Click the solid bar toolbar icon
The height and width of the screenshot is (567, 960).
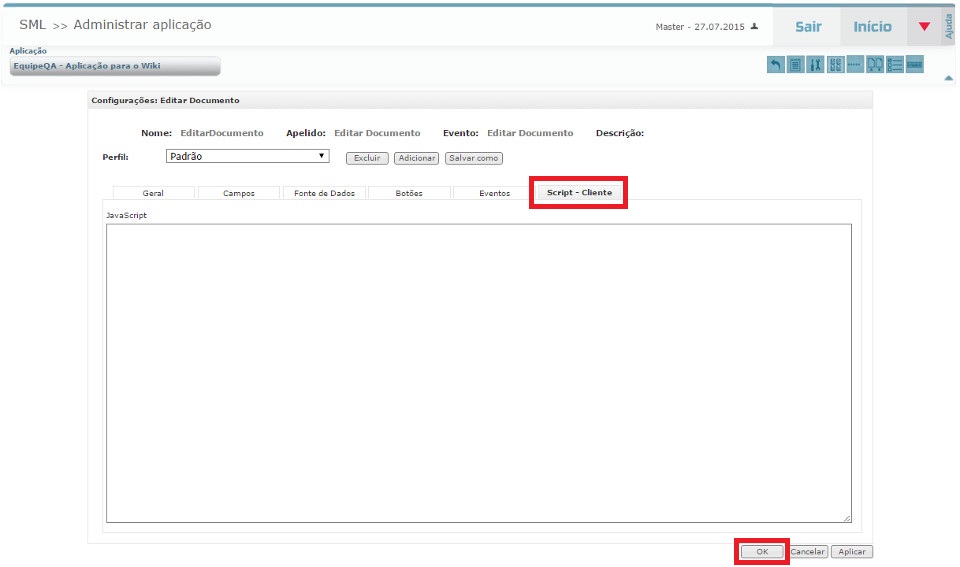tap(915, 64)
